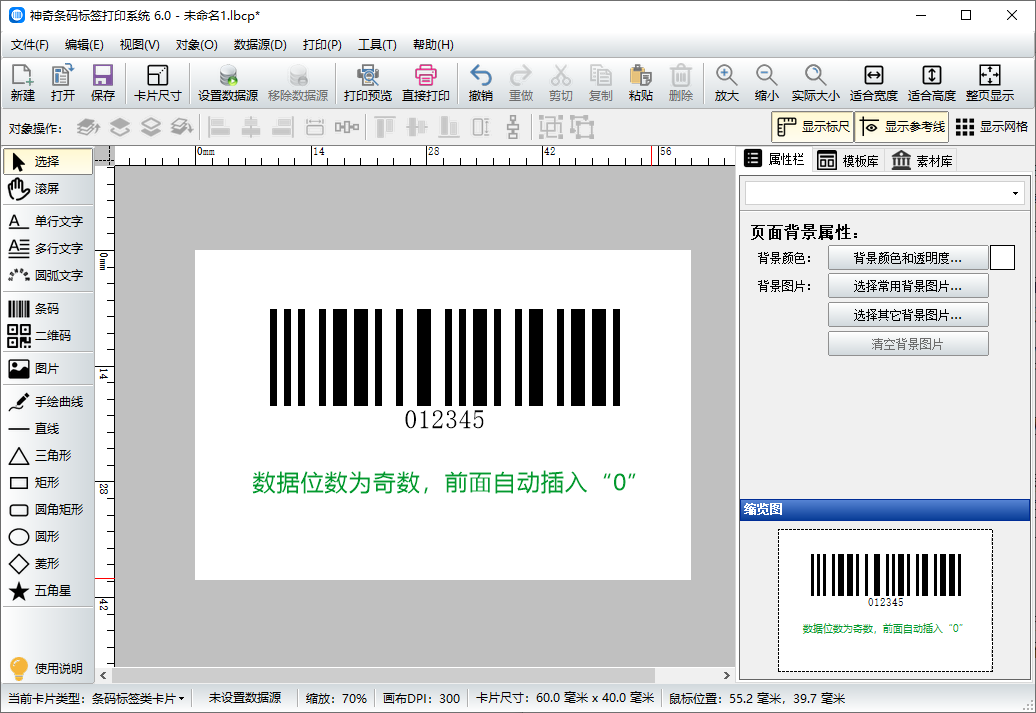Image resolution: width=1036 pixels, height=713 pixels.
Task: Select the 矩形 rectangle tool
Action: point(48,482)
